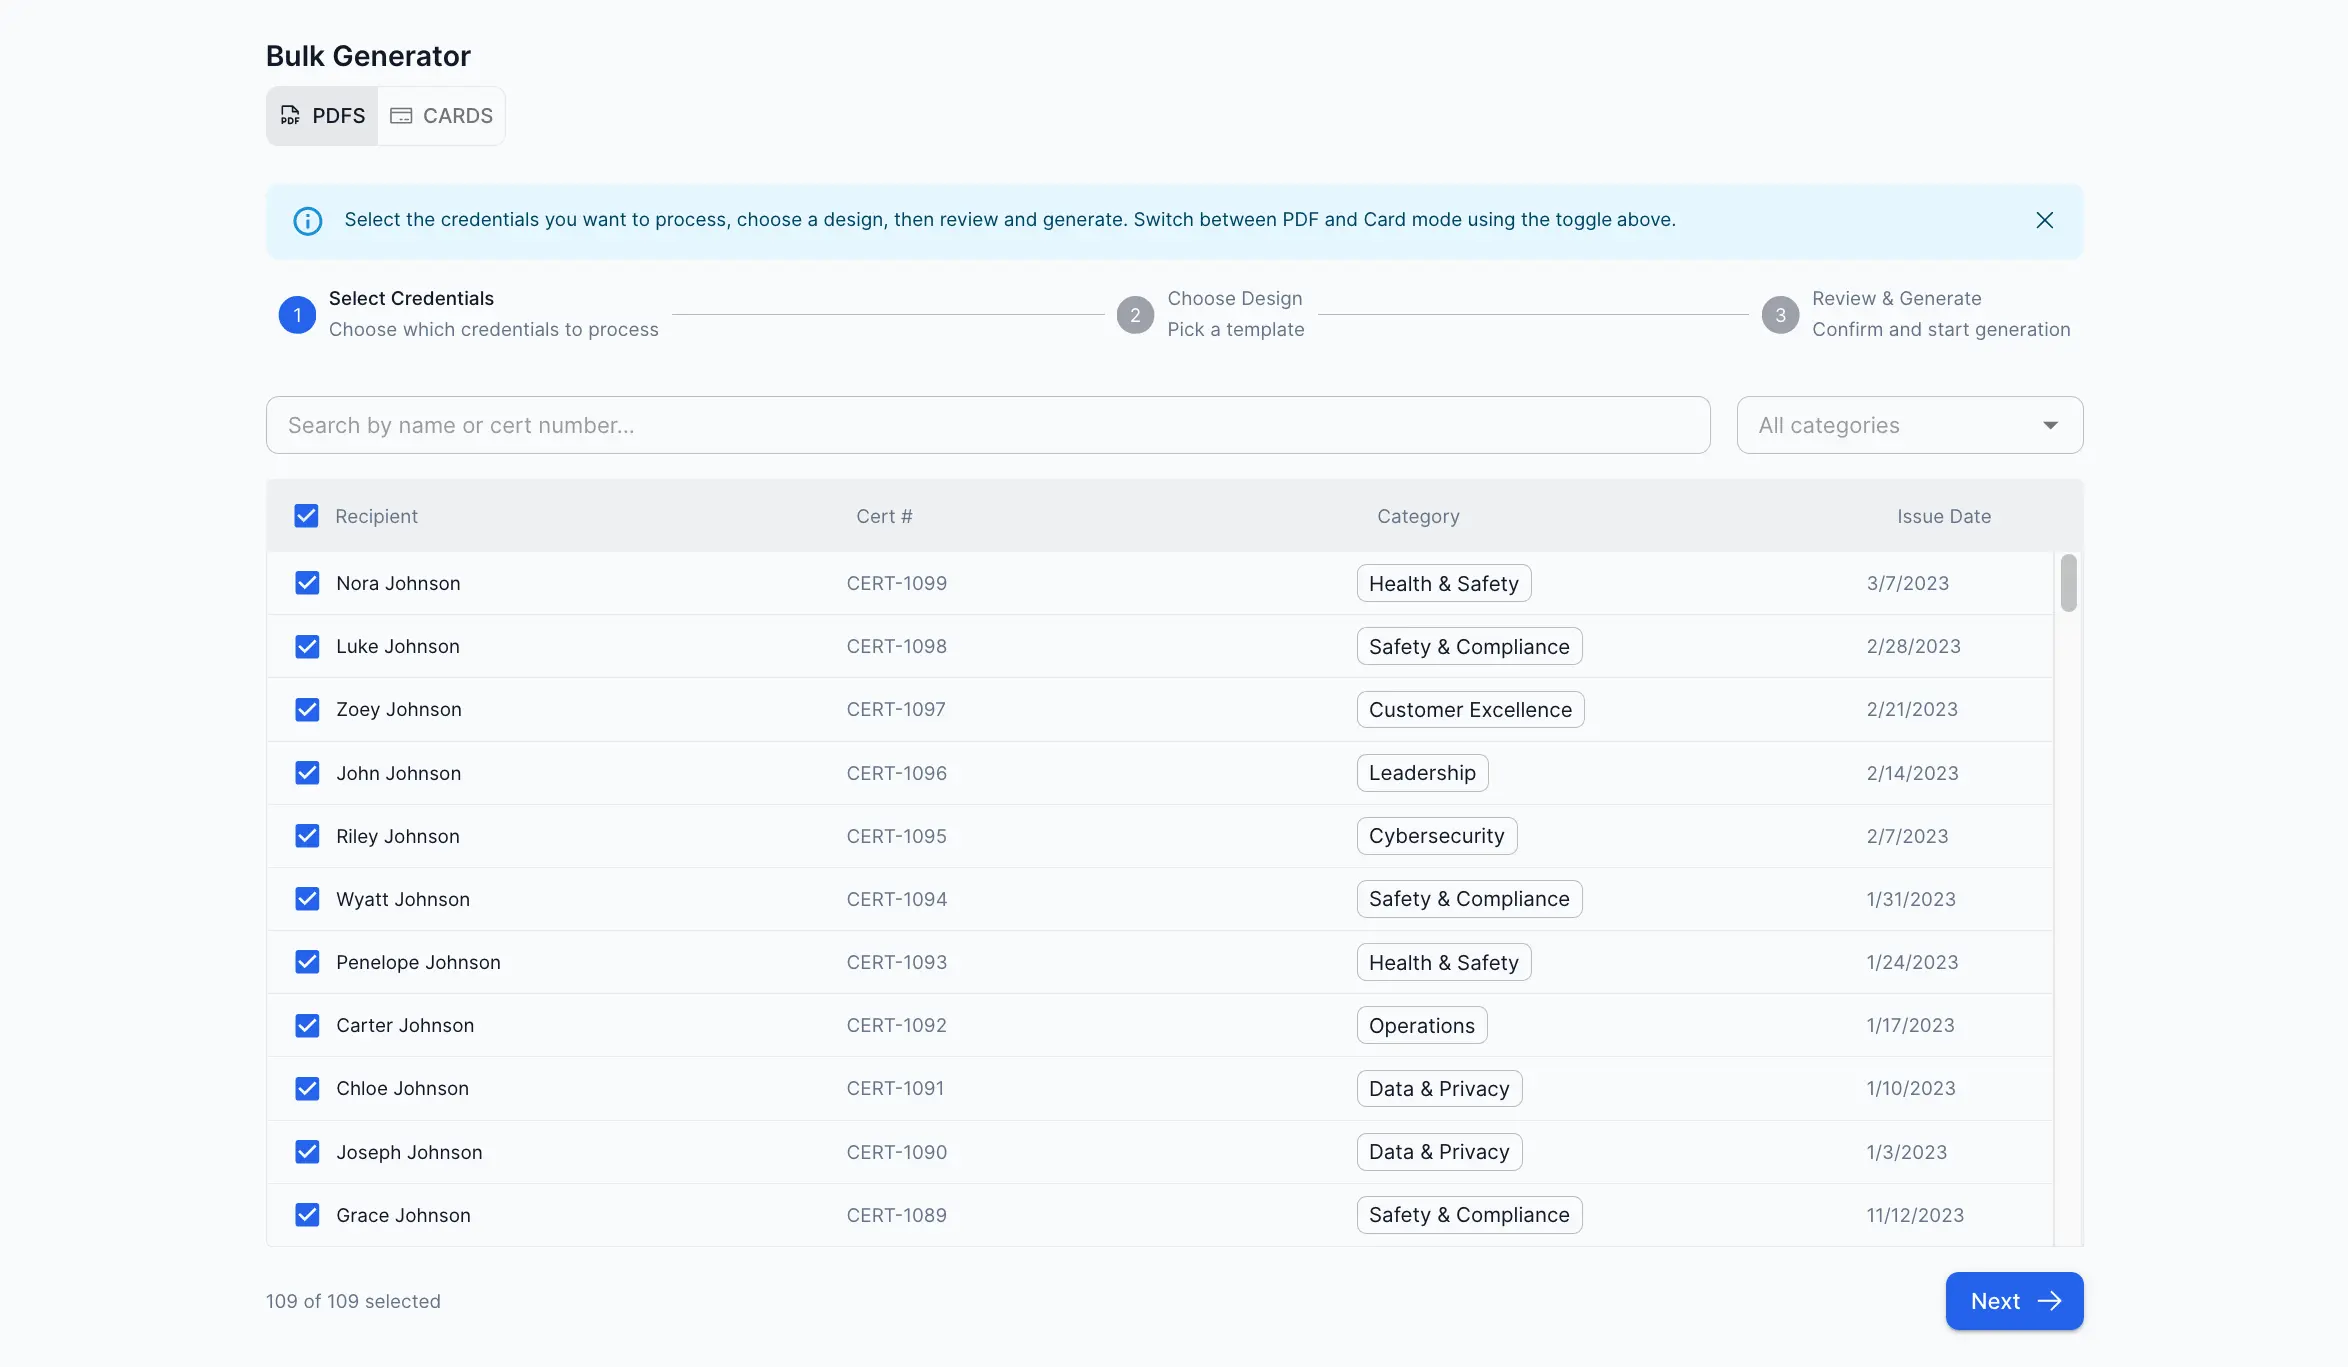Click the Next button
This screenshot has height=1367, width=2349.
pyautogui.click(x=2013, y=1301)
